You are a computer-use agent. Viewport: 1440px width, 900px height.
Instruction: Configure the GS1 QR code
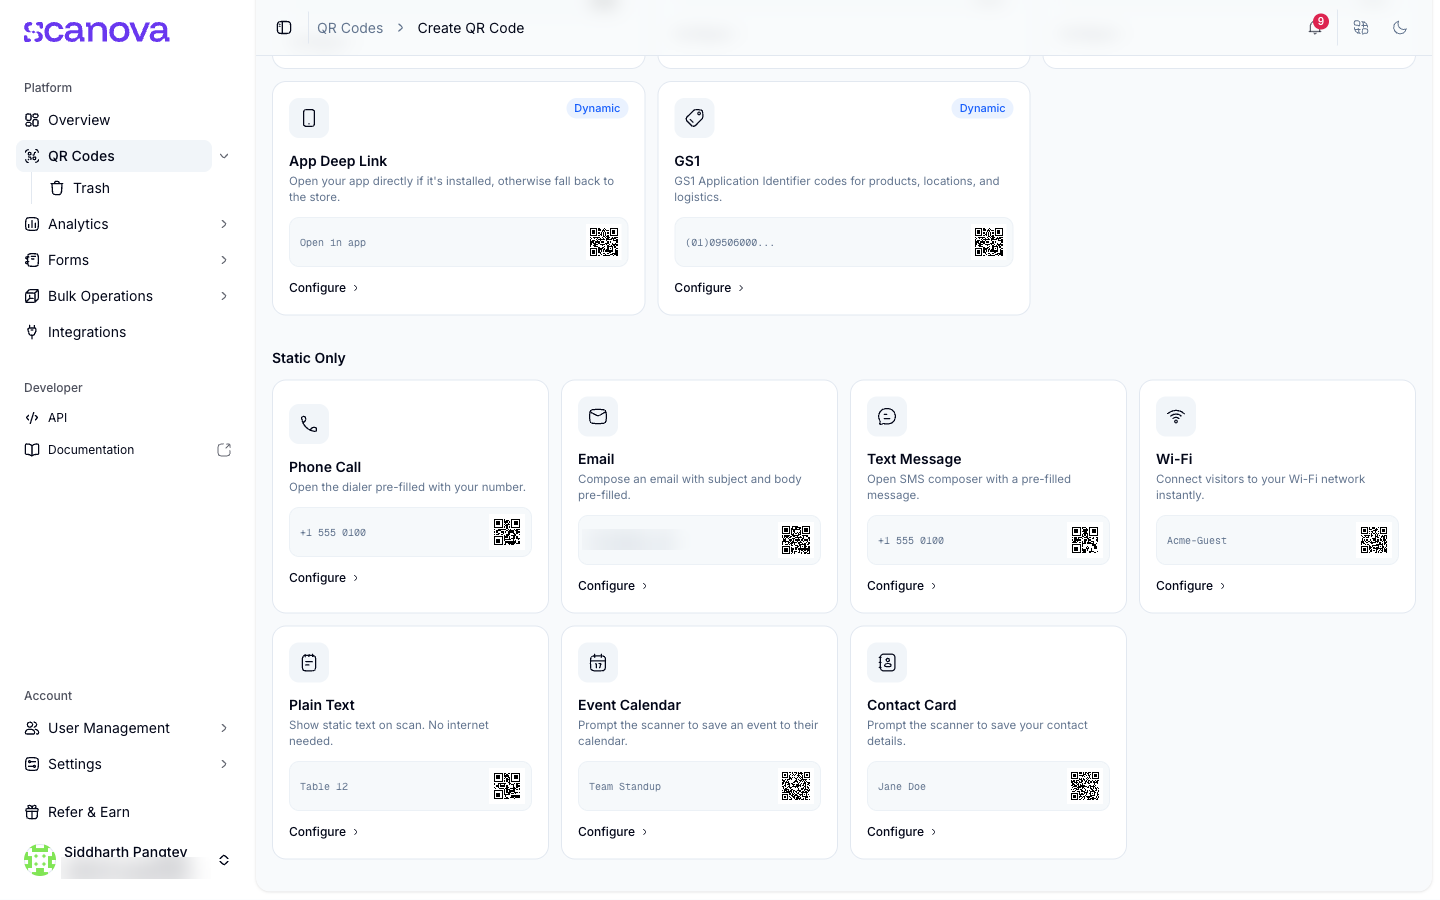709,288
